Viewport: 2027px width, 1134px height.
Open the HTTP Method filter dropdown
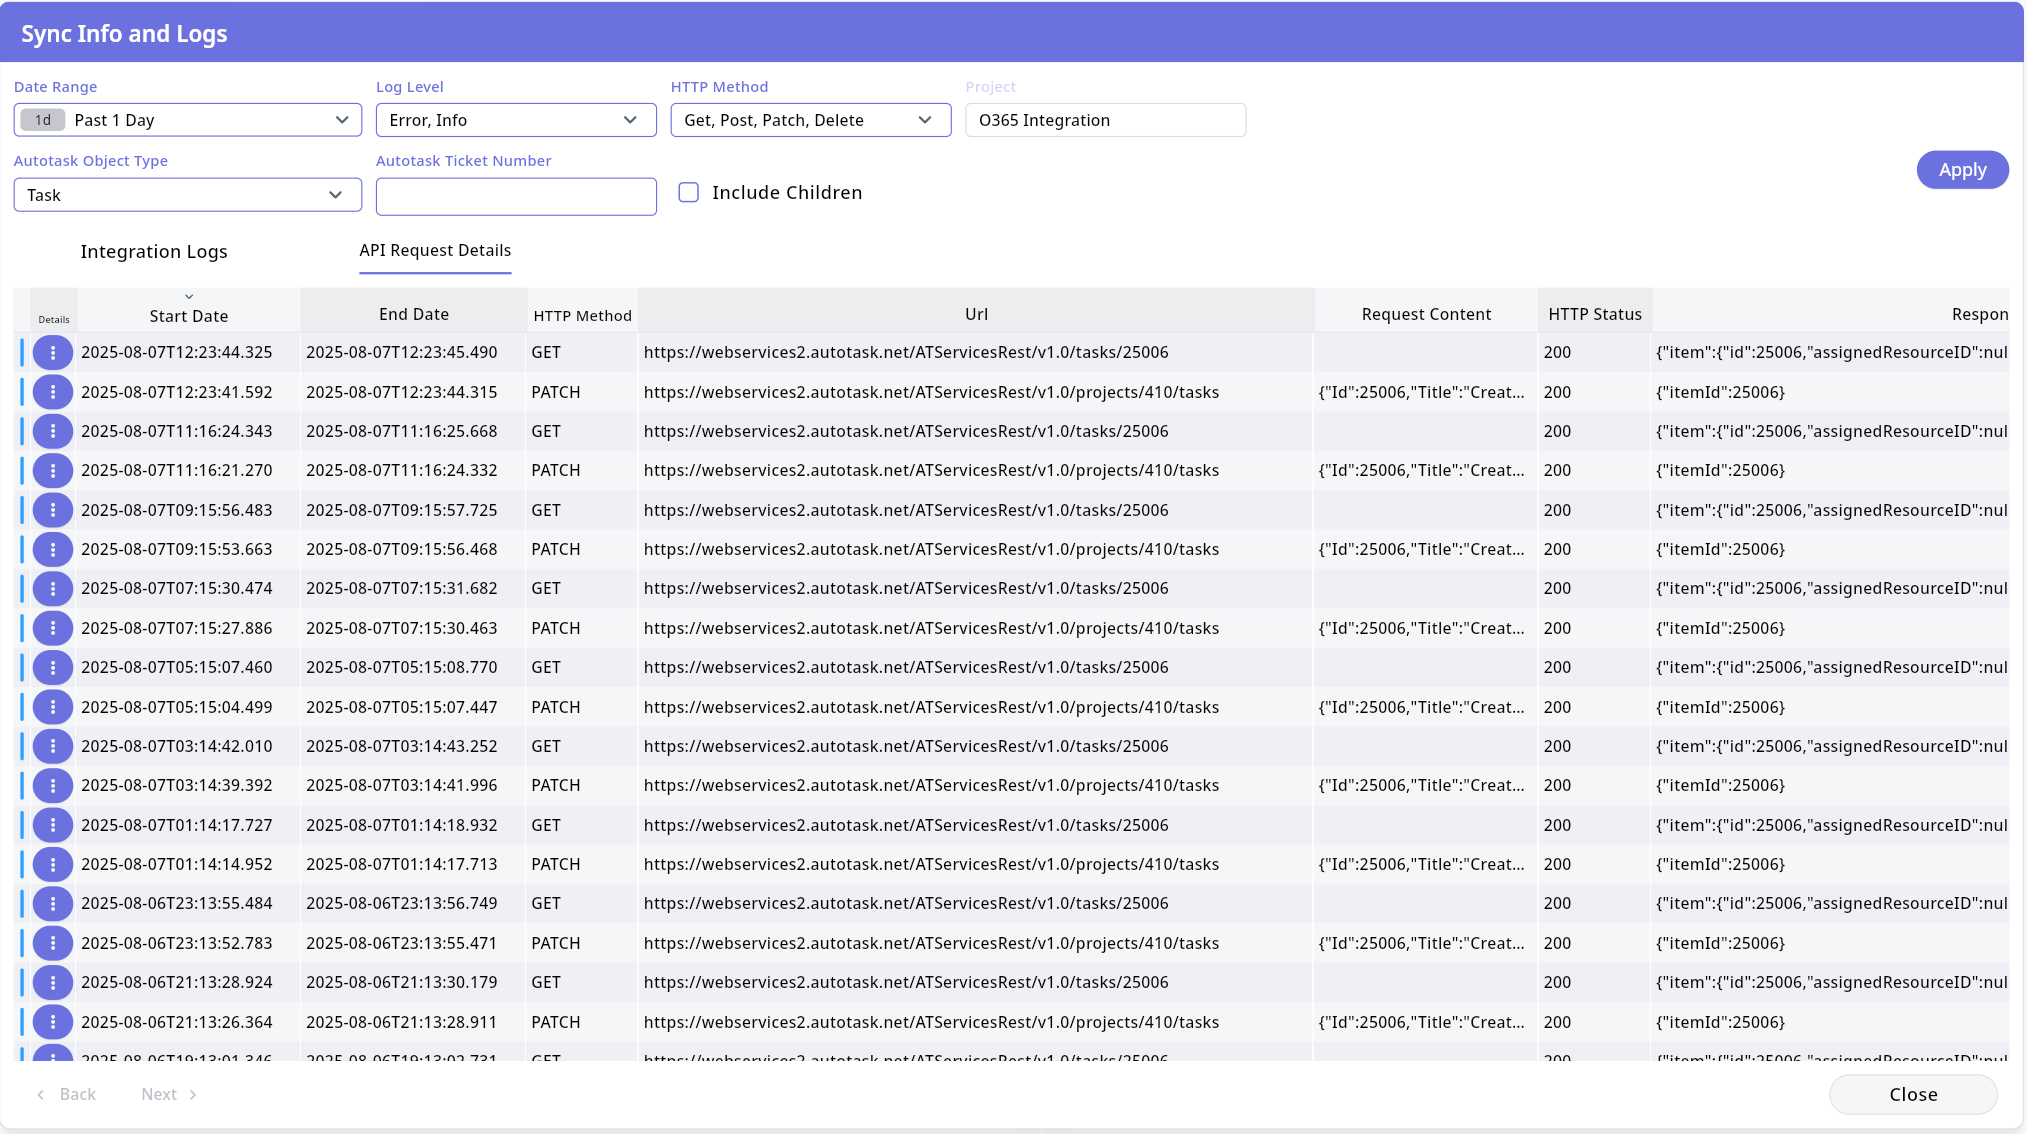[810, 120]
